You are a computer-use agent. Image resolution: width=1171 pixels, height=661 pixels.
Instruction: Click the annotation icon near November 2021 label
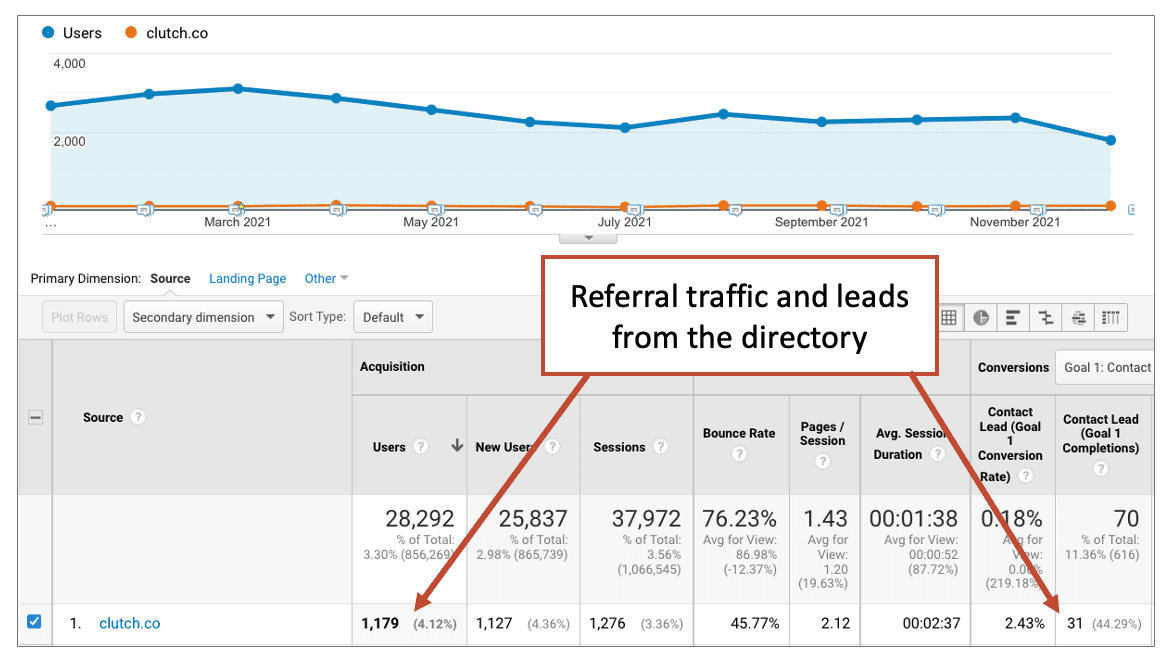coord(1037,211)
